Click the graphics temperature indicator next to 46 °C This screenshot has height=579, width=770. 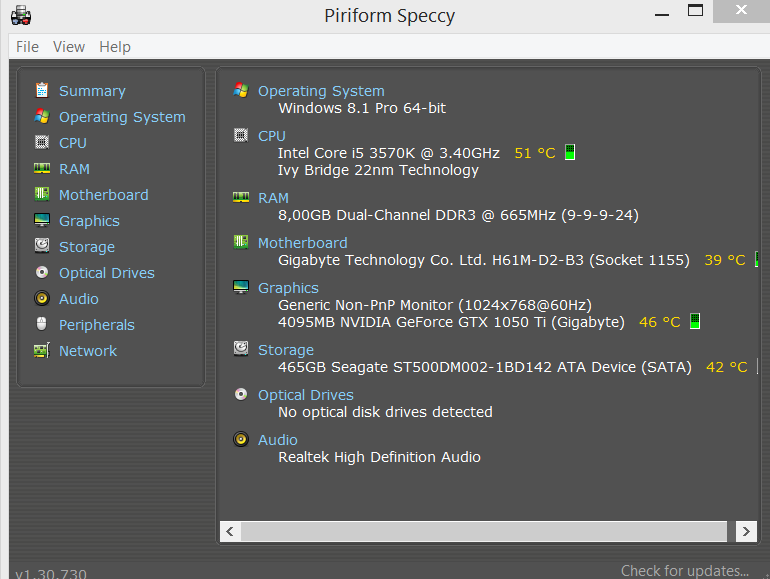click(x=695, y=322)
